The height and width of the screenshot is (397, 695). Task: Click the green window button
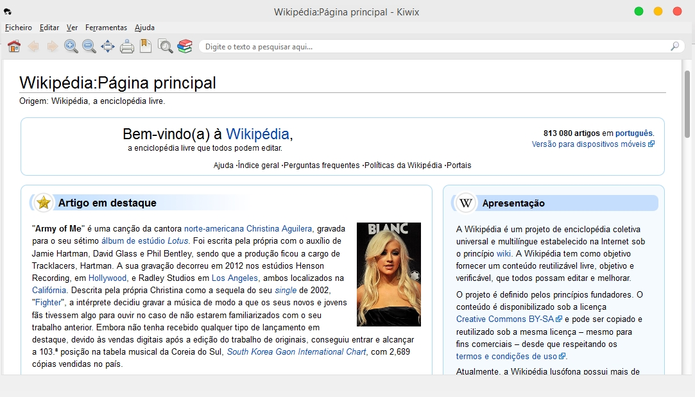[x=639, y=12]
